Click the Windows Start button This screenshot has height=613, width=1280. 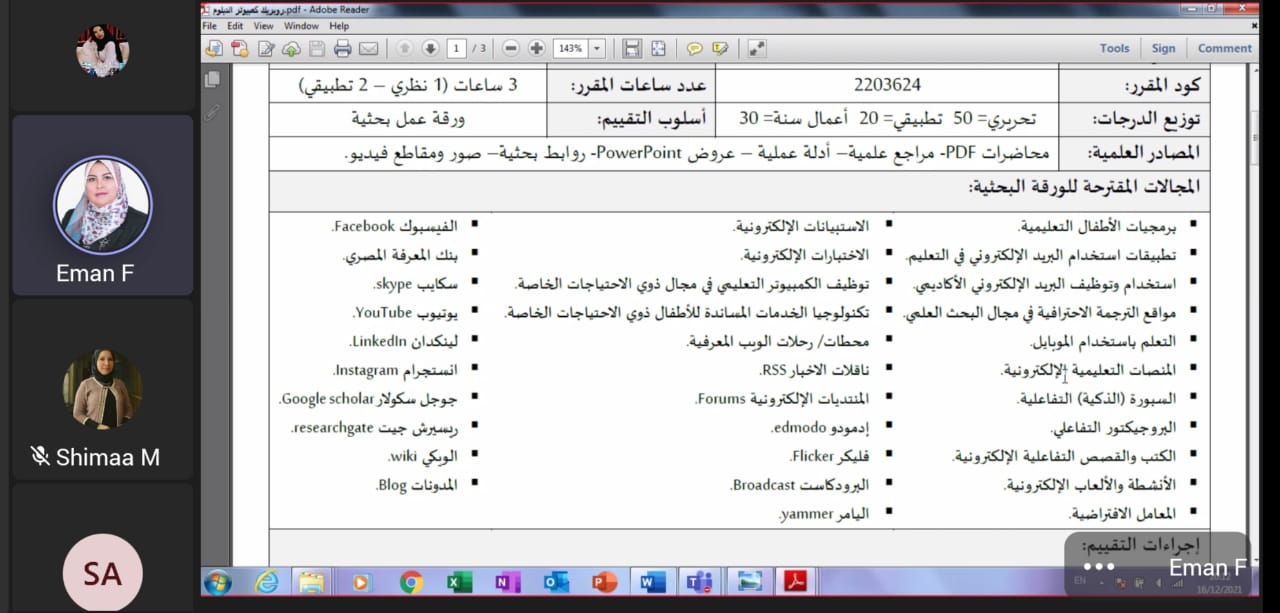217,581
